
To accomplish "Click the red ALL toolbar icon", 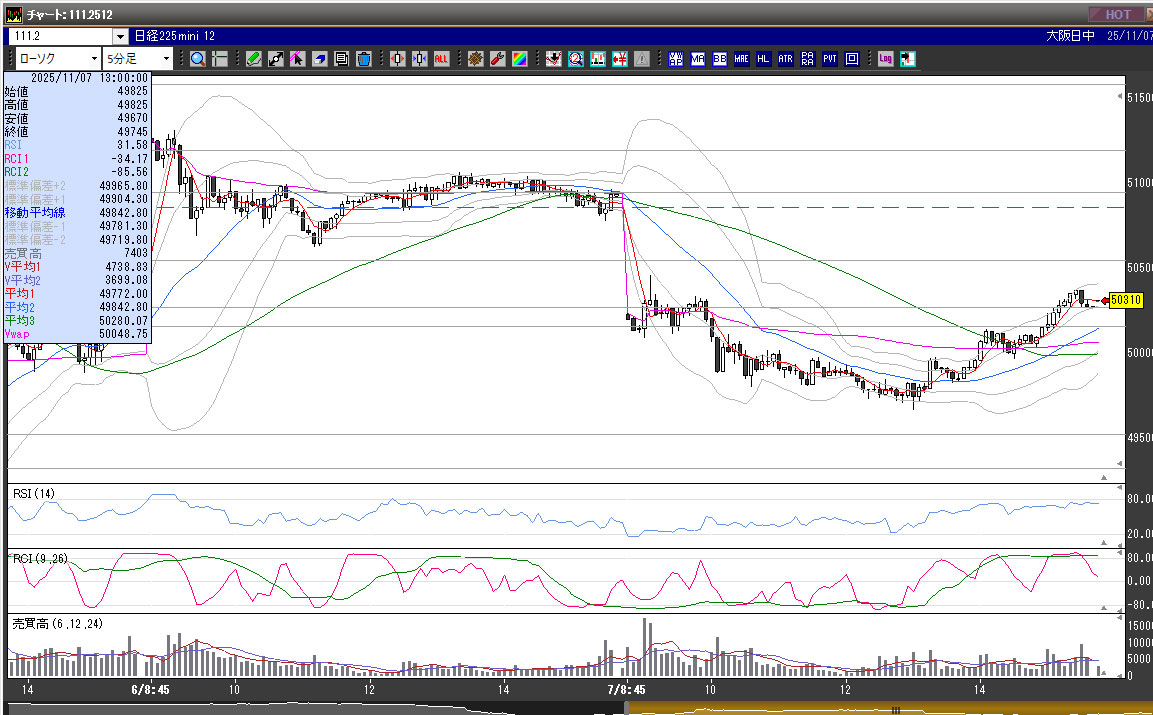I will (441, 59).
